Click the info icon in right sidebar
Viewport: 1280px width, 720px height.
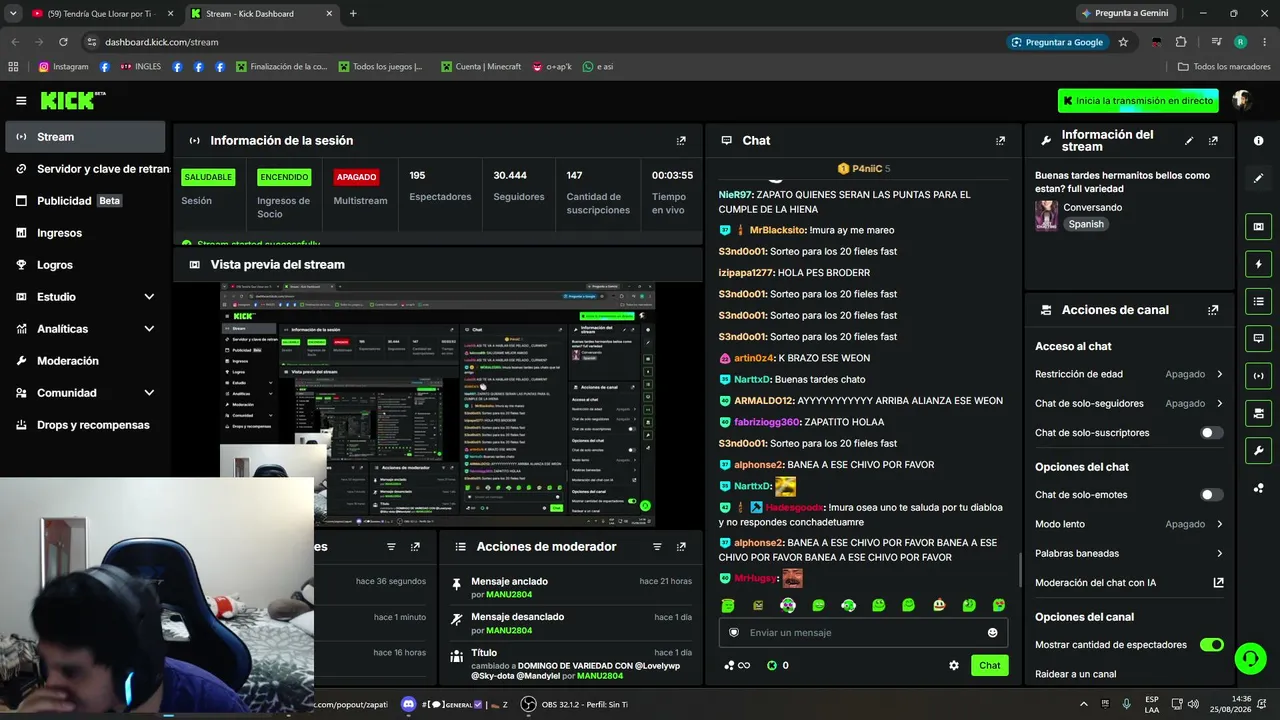[x=1258, y=141]
